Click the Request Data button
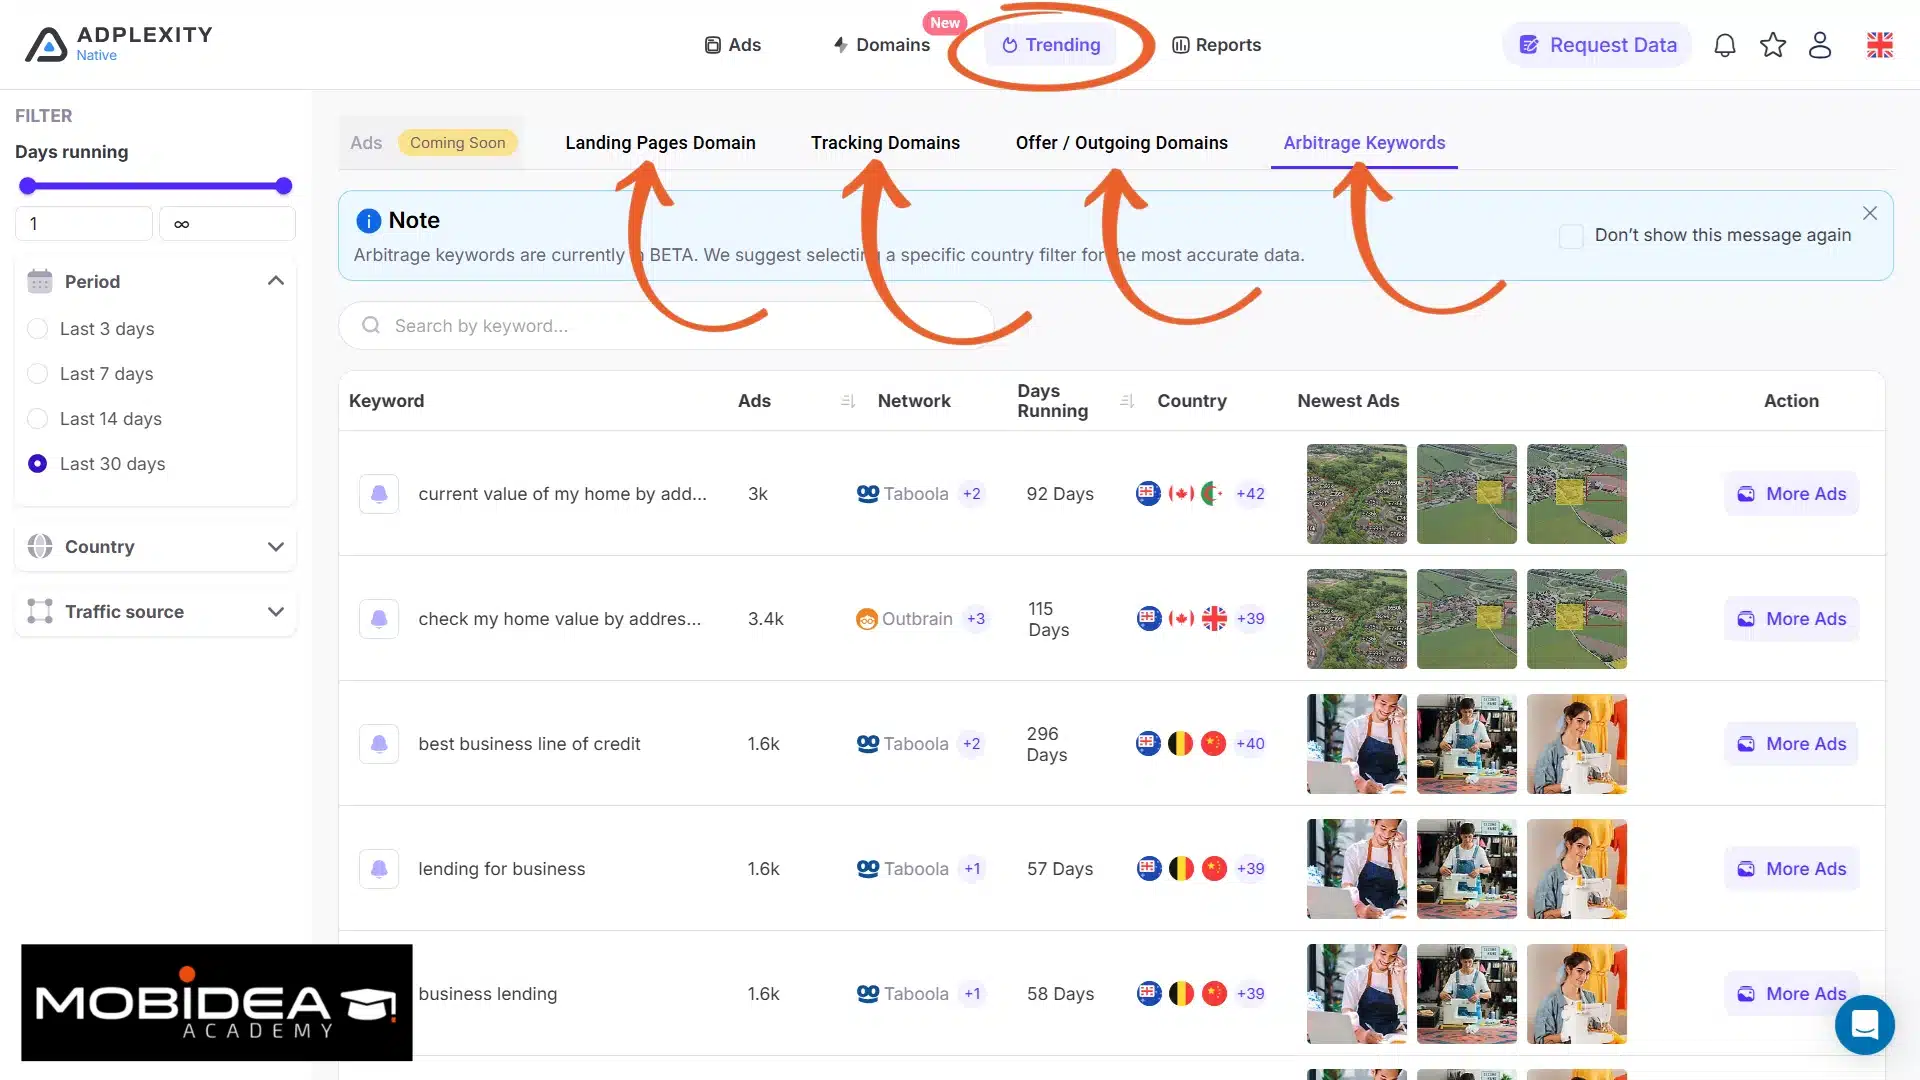Viewport: 1920px width, 1080px height. click(1597, 45)
